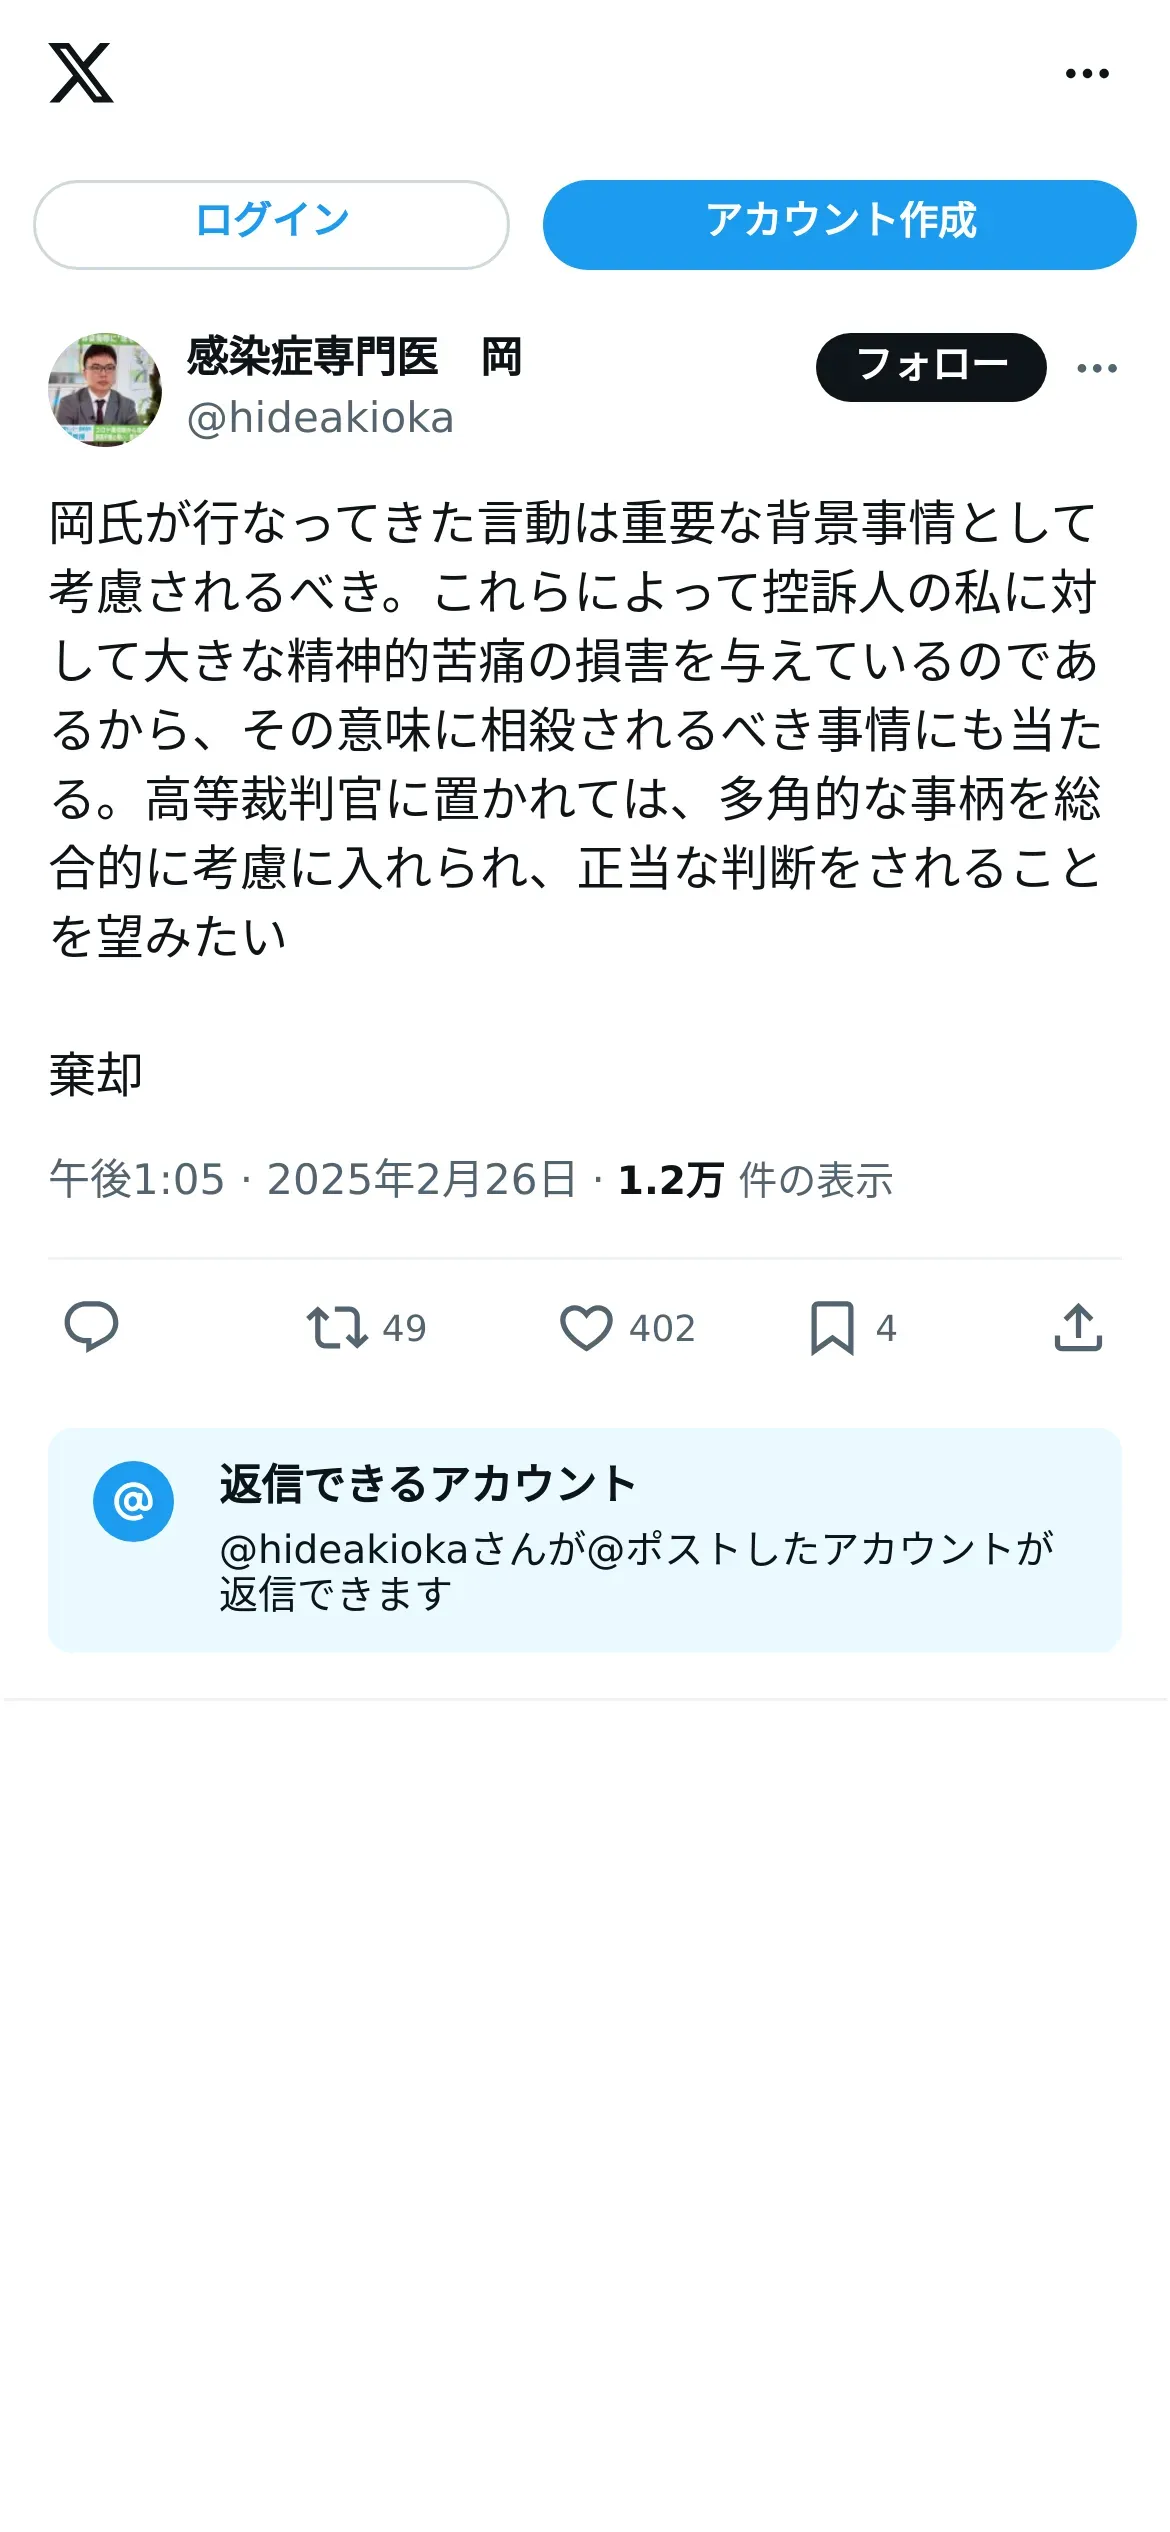Open the author's profile avatar

(105, 390)
